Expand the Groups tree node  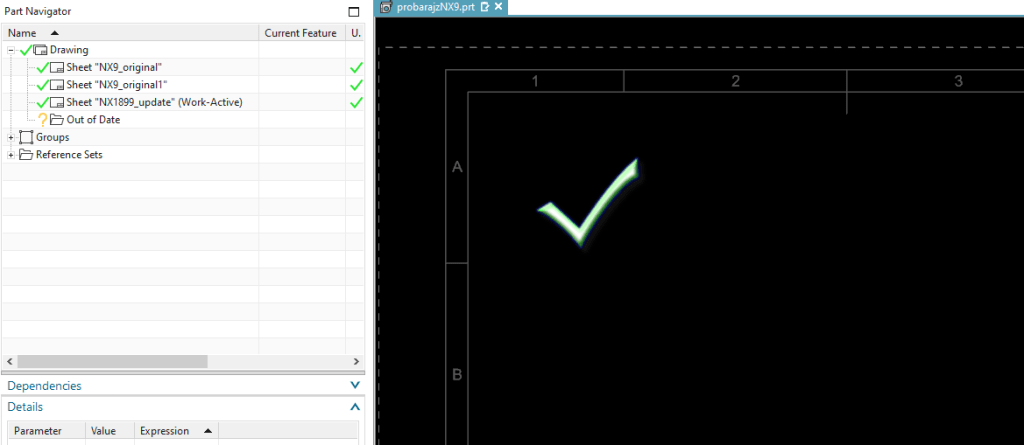(x=12, y=137)
